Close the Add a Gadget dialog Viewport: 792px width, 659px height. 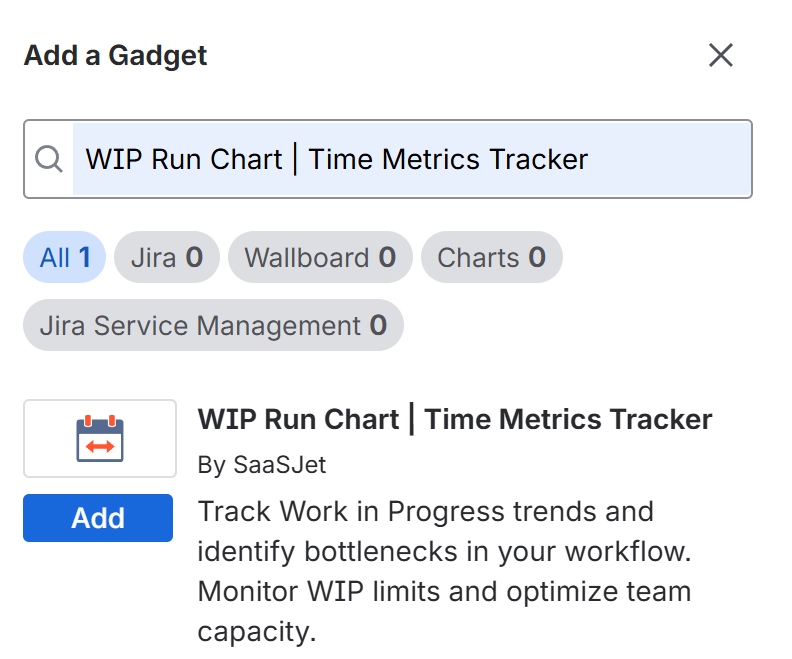[721, 55]
